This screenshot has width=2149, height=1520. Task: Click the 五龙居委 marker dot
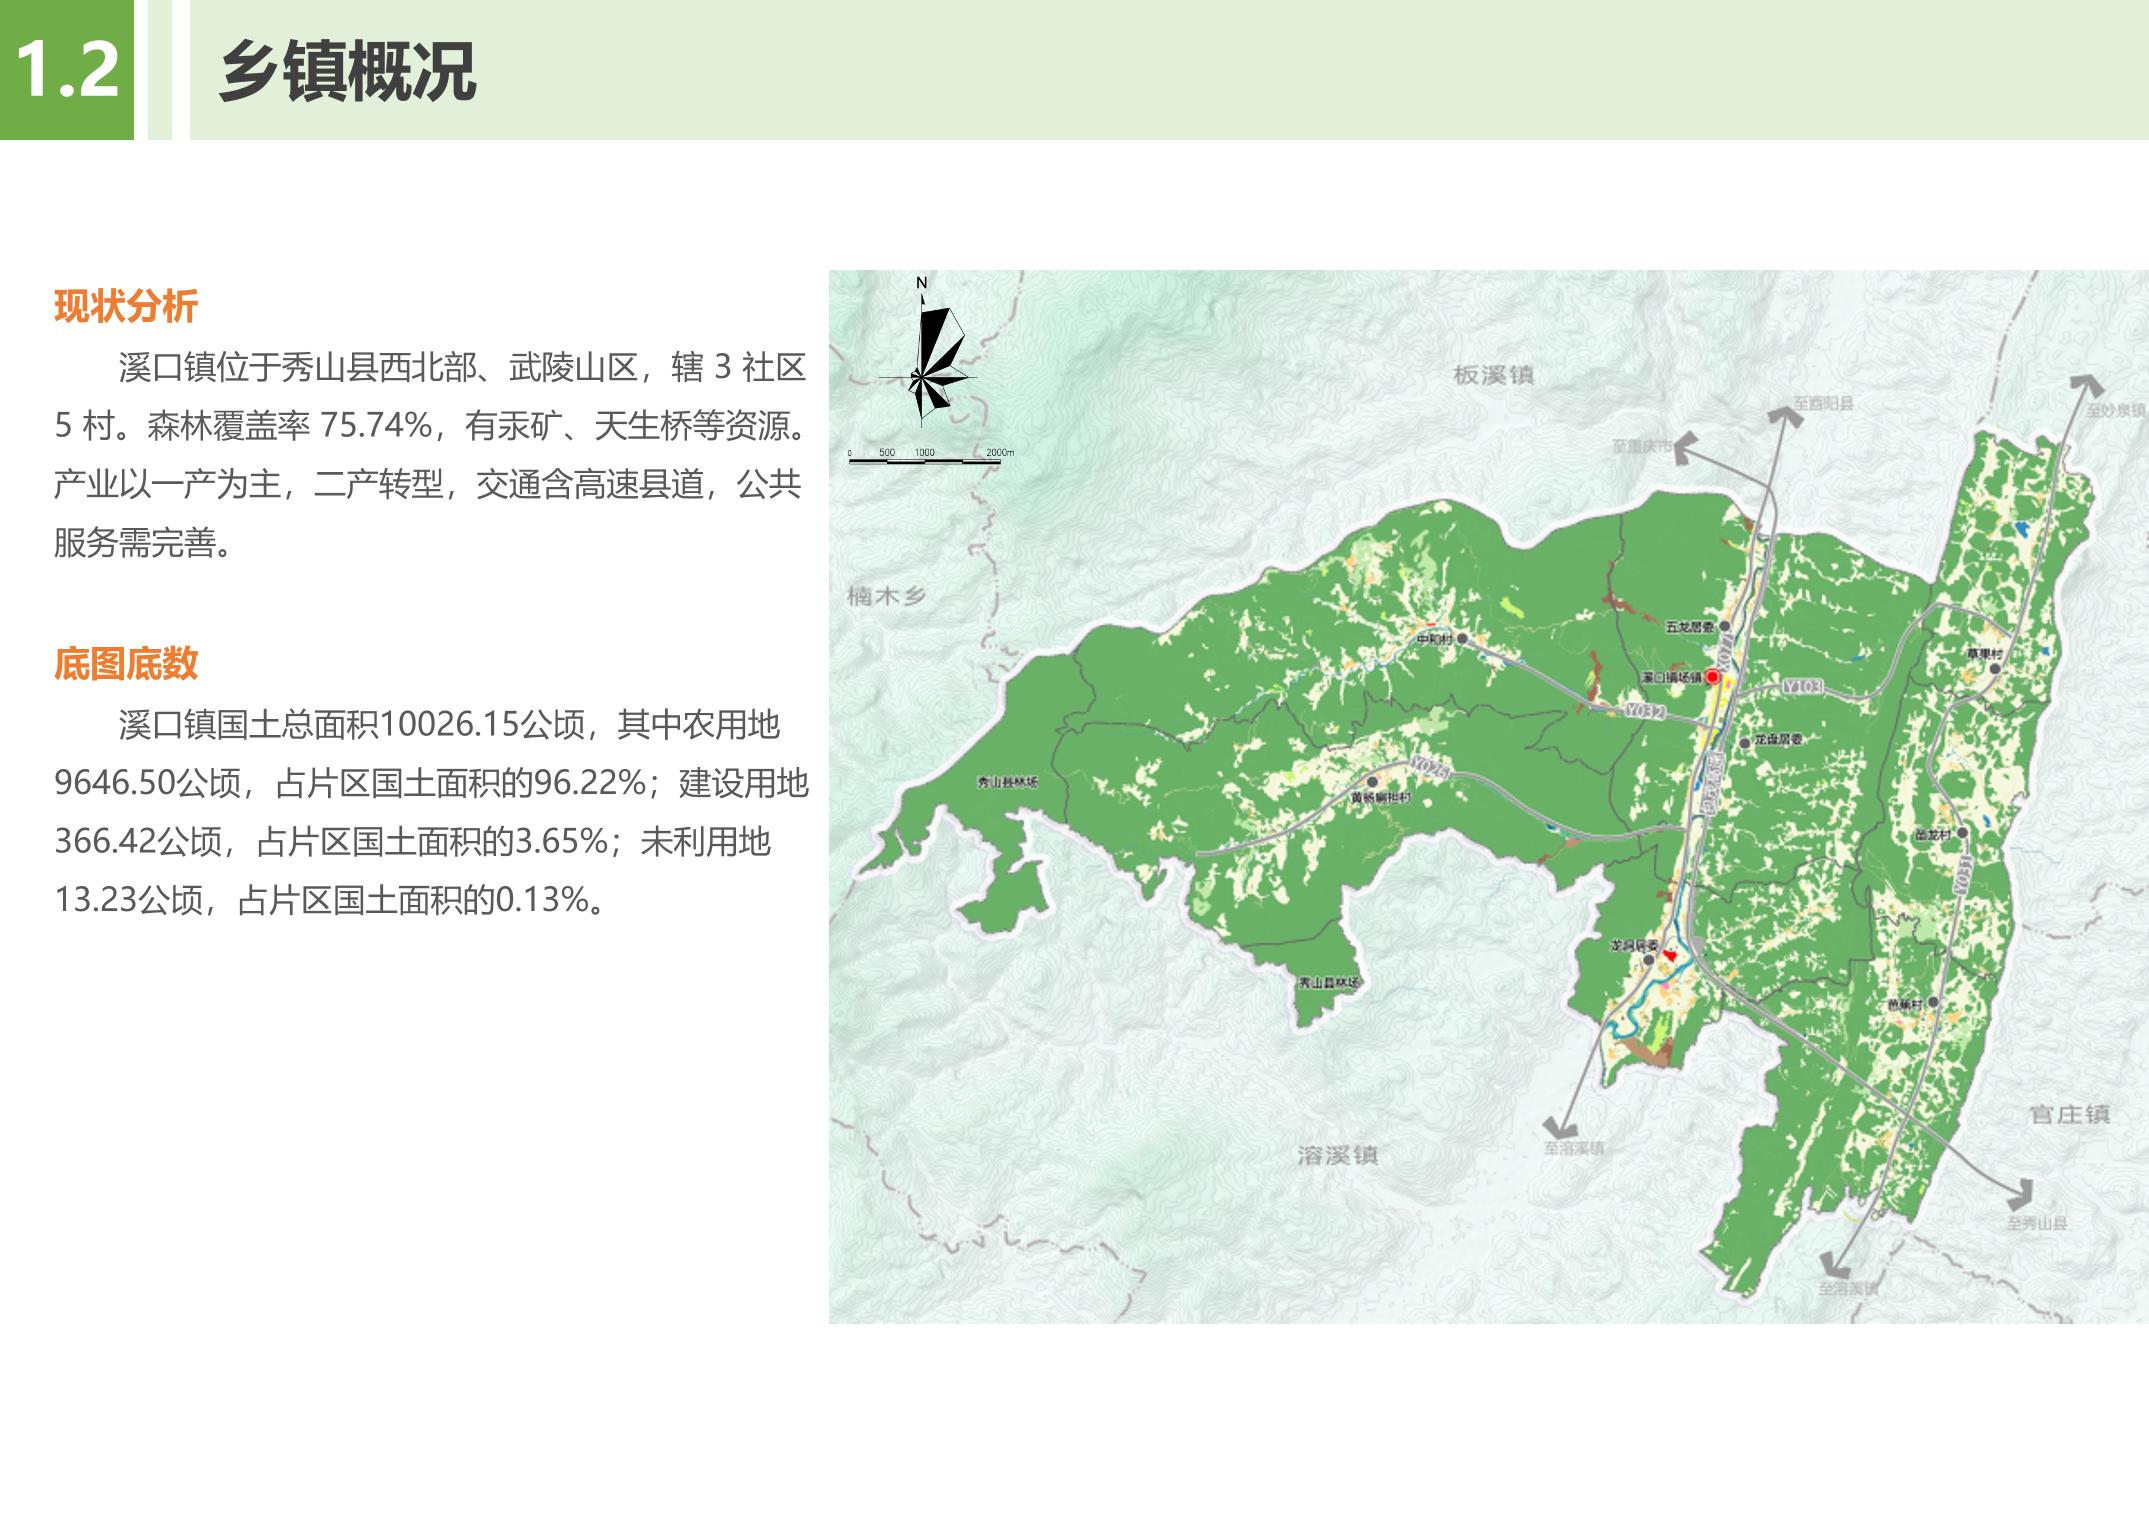pos(1725,626)
